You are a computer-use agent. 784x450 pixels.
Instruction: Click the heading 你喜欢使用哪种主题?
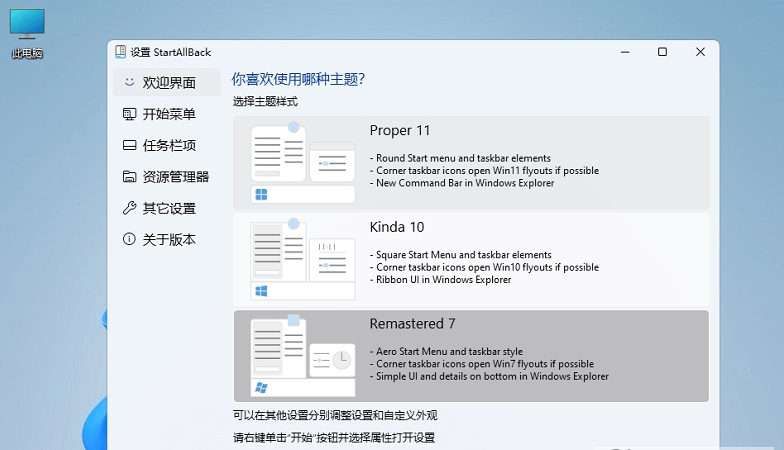pos(298,79)
